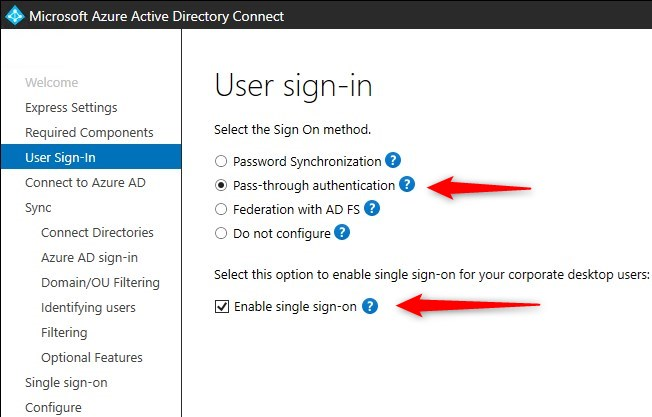The width and height of the screenshot is (652, 417).
Task: Click help icon beside Pass-through authentication
Action: click(407, 184)
